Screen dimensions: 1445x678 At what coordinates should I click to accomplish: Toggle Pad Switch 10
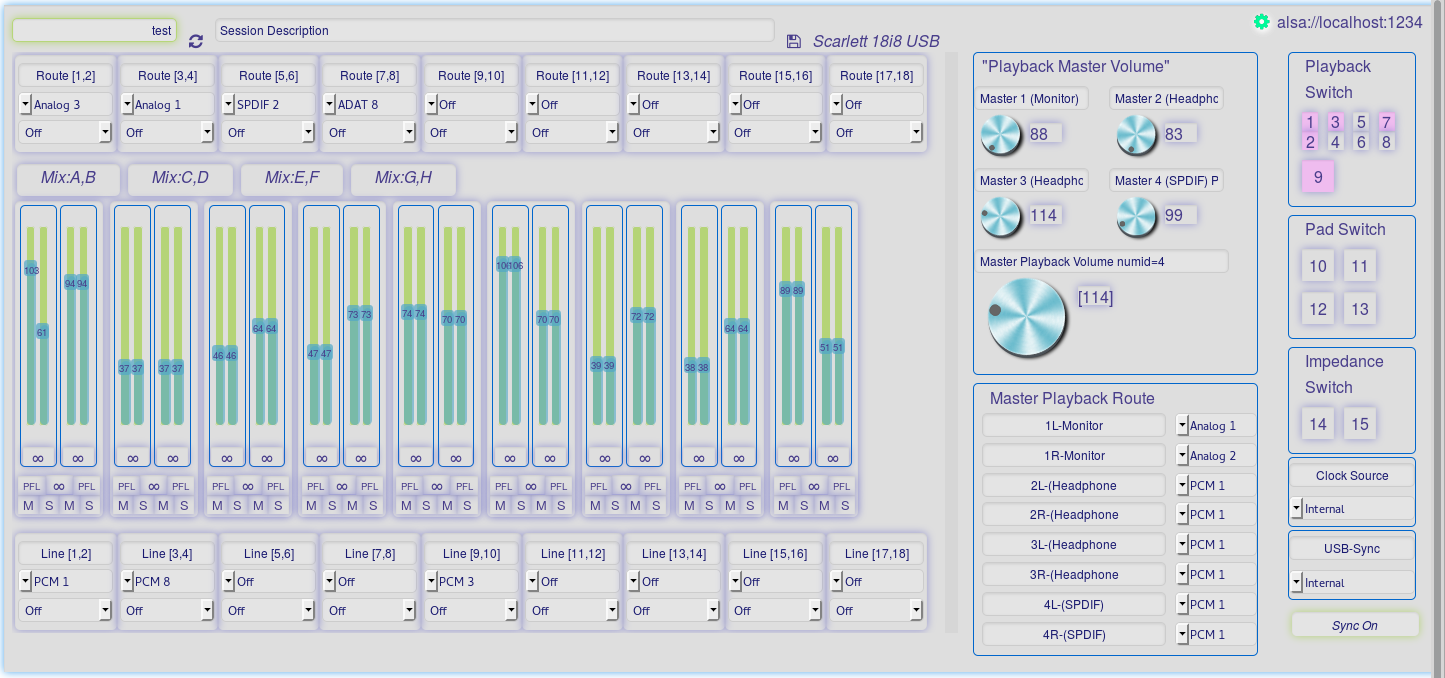1318,266
